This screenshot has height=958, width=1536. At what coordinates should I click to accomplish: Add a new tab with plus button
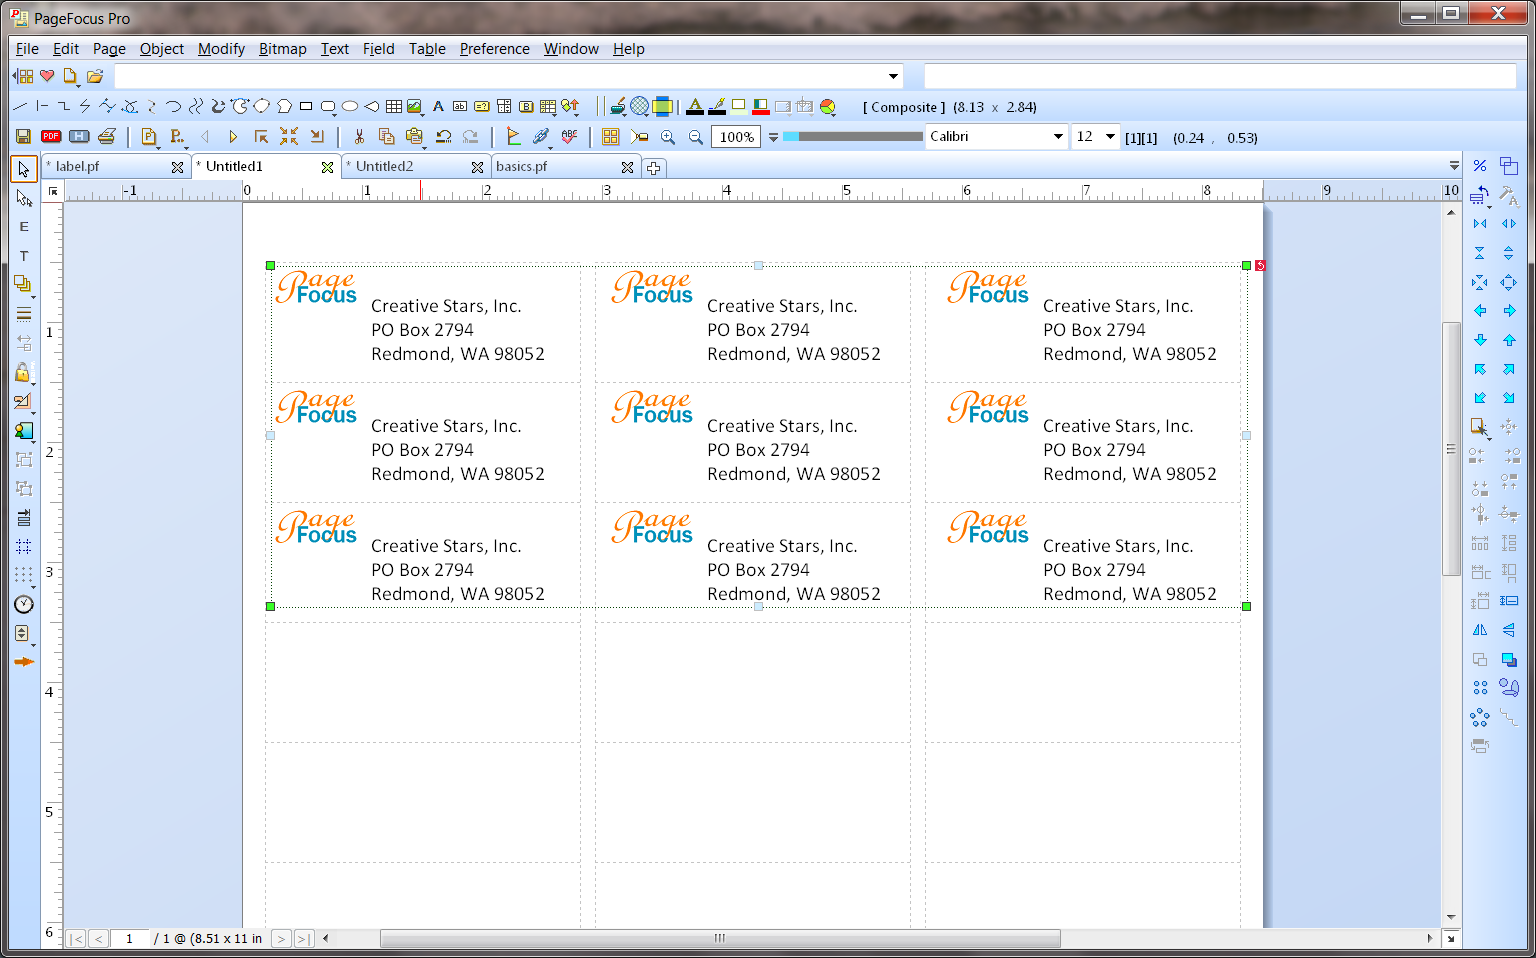click(653, 168)
